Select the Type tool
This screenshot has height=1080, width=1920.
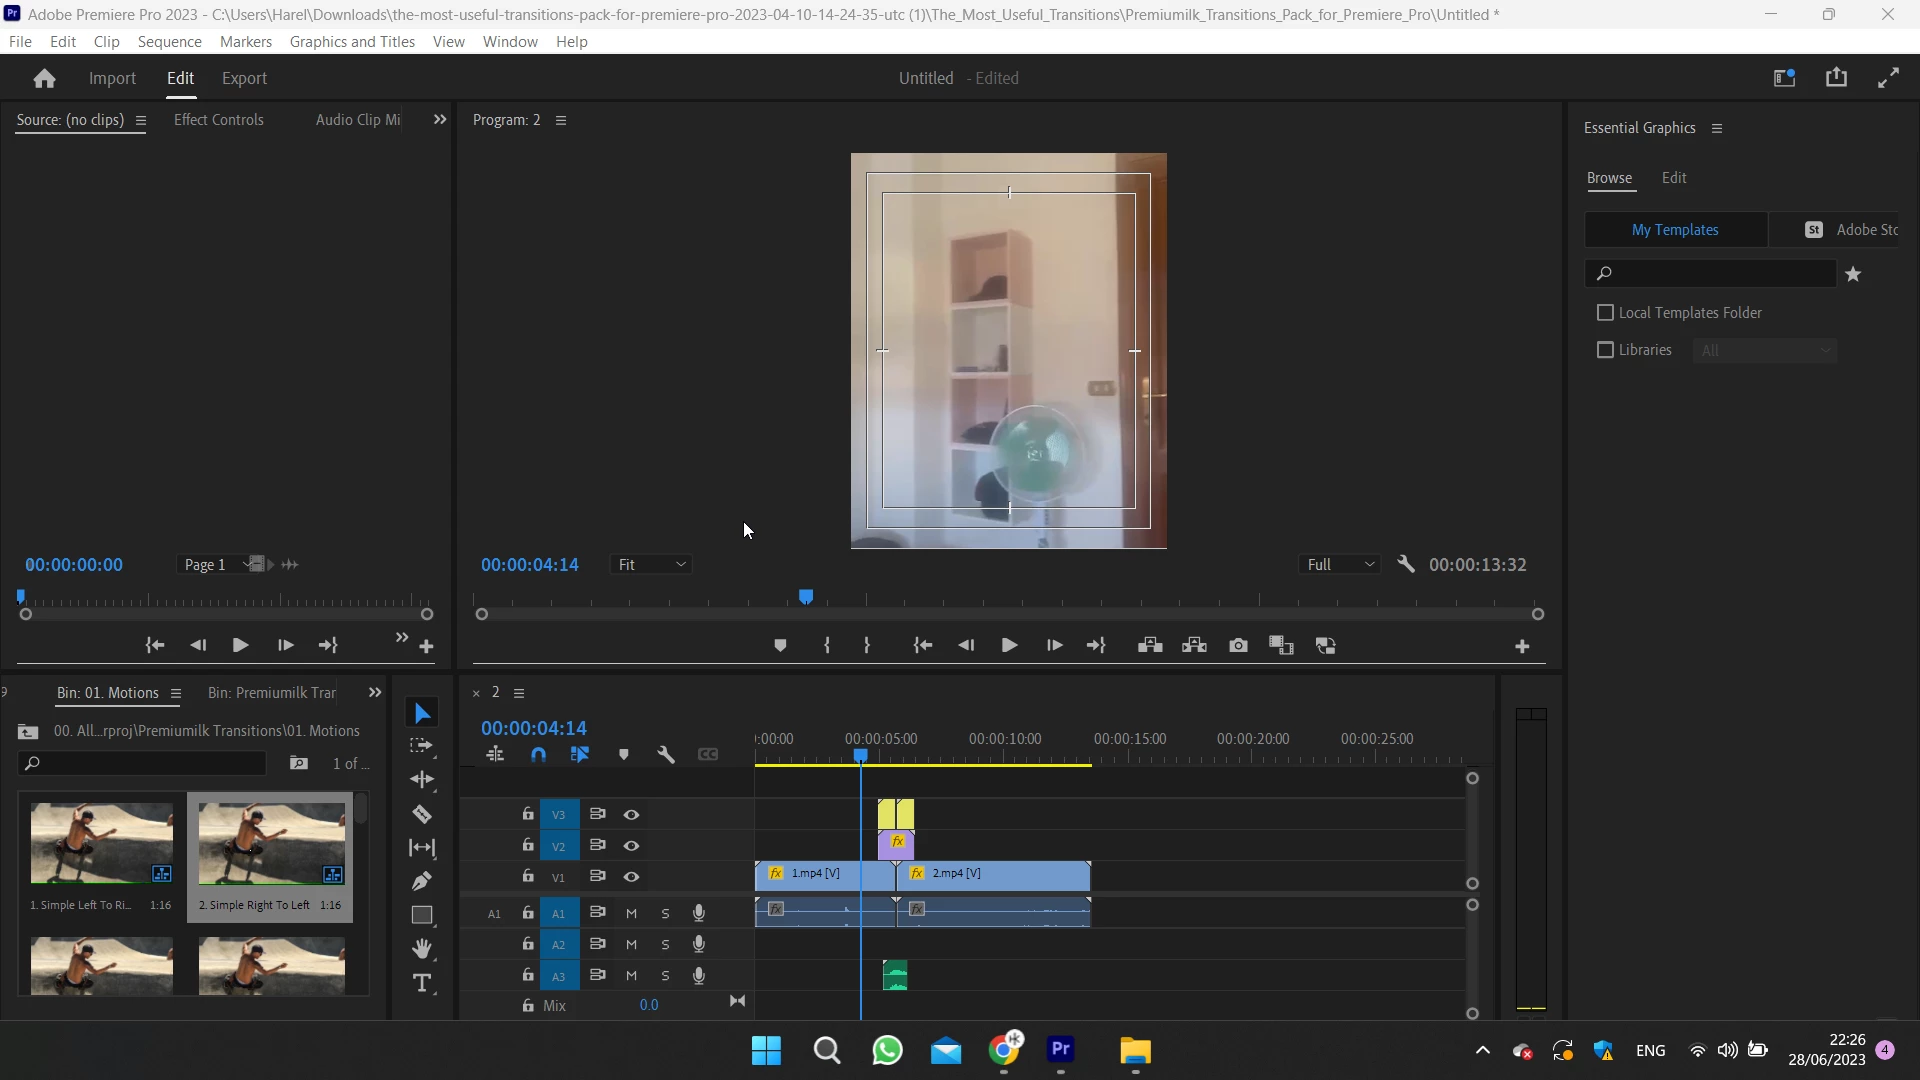tap(422, 983)
